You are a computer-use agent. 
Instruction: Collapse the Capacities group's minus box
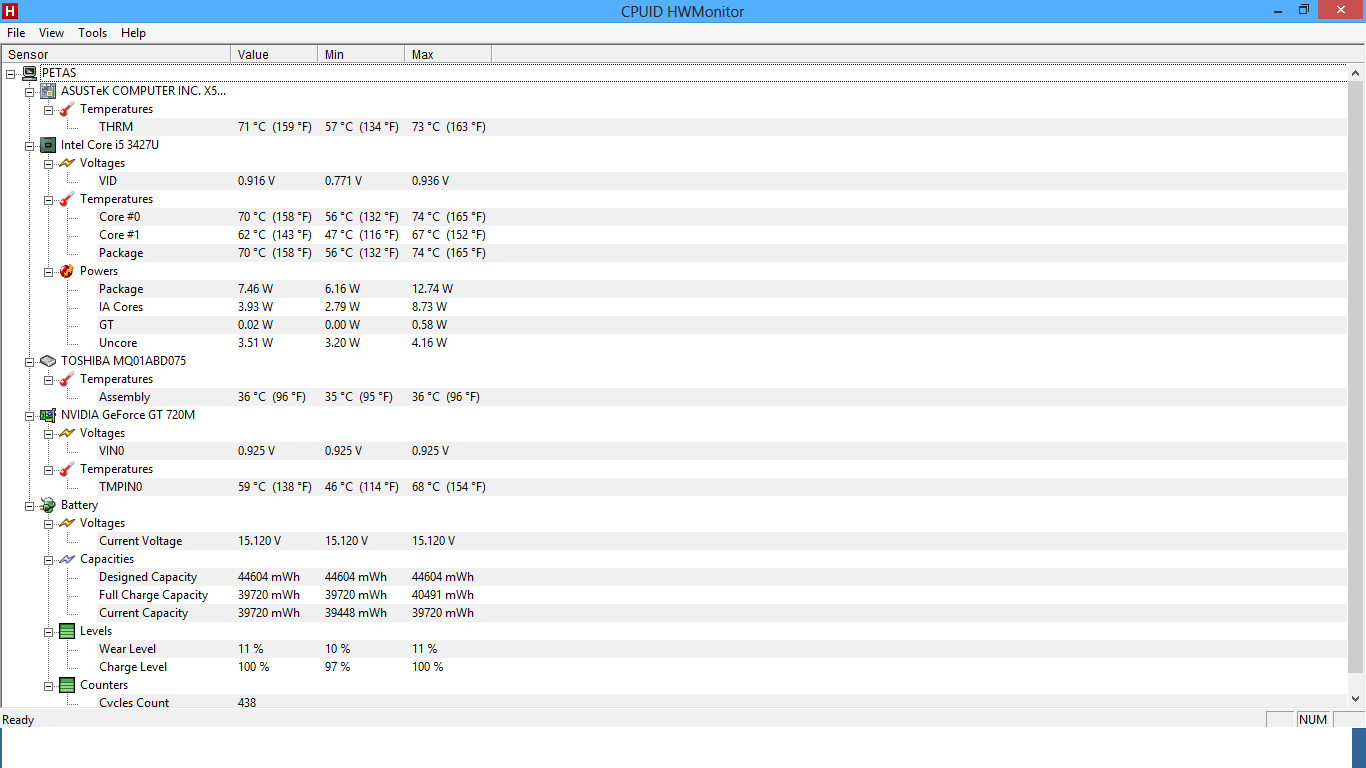click(48, 559)
